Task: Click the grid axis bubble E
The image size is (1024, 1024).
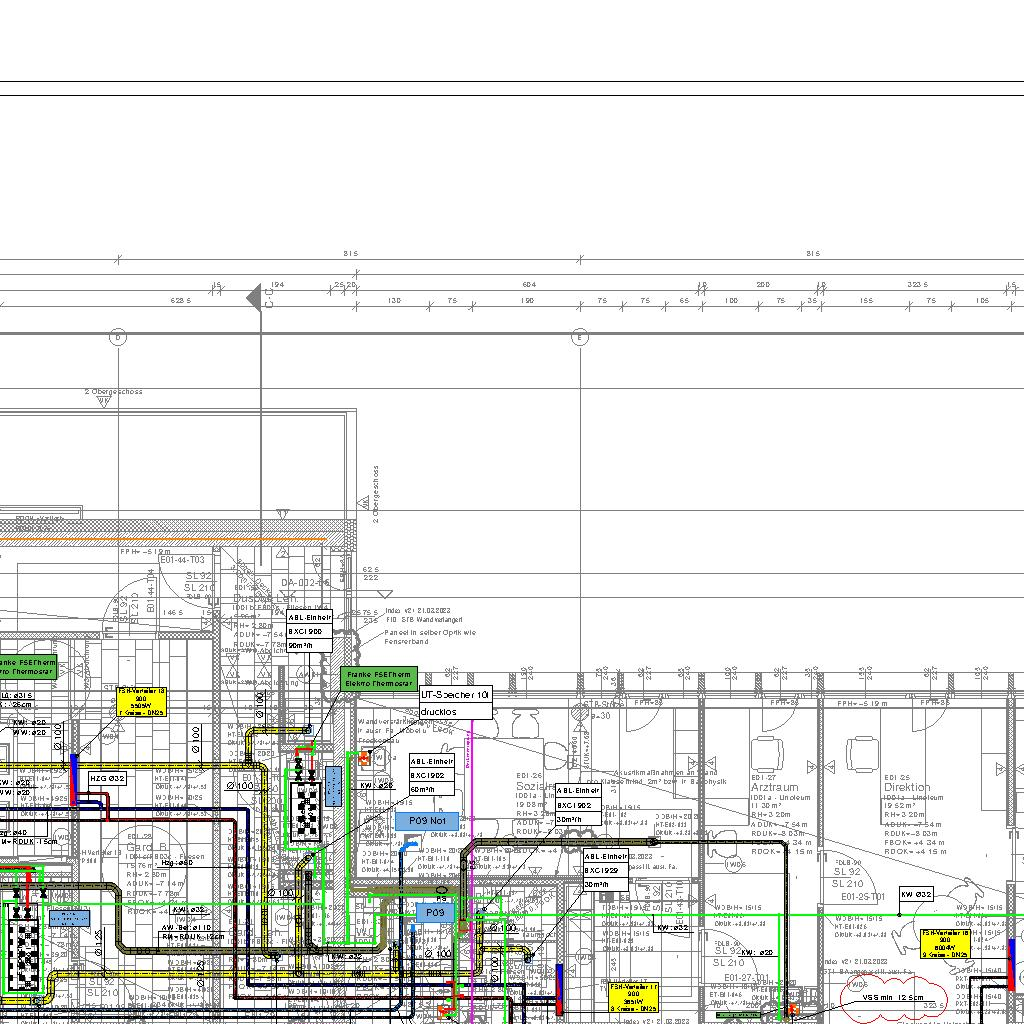Action: click(x=580, y=337)
